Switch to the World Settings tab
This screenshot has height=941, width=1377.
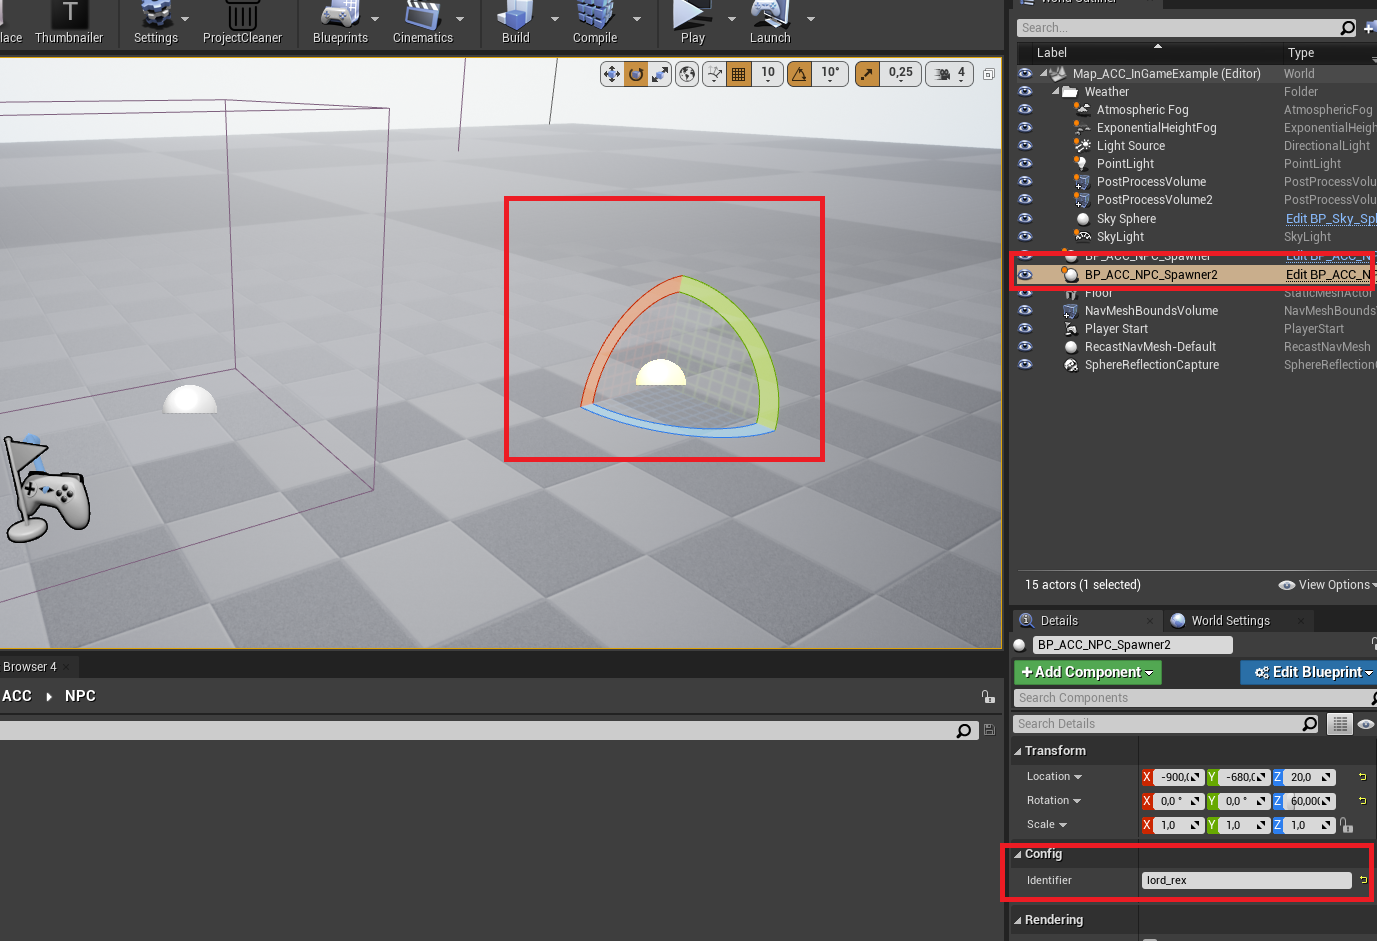1229,620
